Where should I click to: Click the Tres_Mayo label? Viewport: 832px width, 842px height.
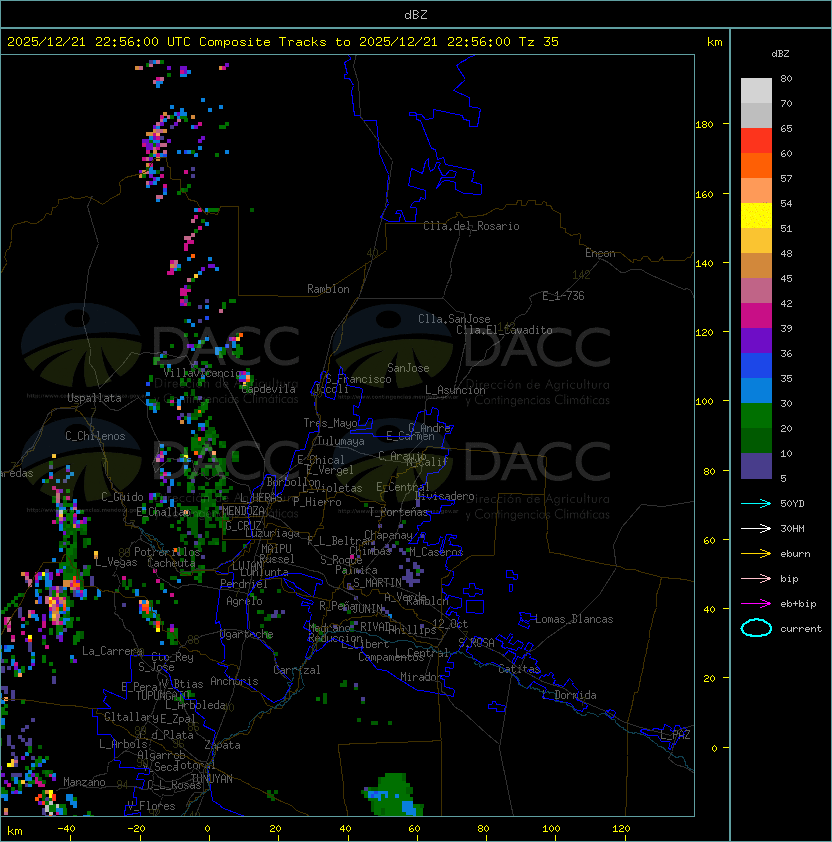click(x=330, y=423)
